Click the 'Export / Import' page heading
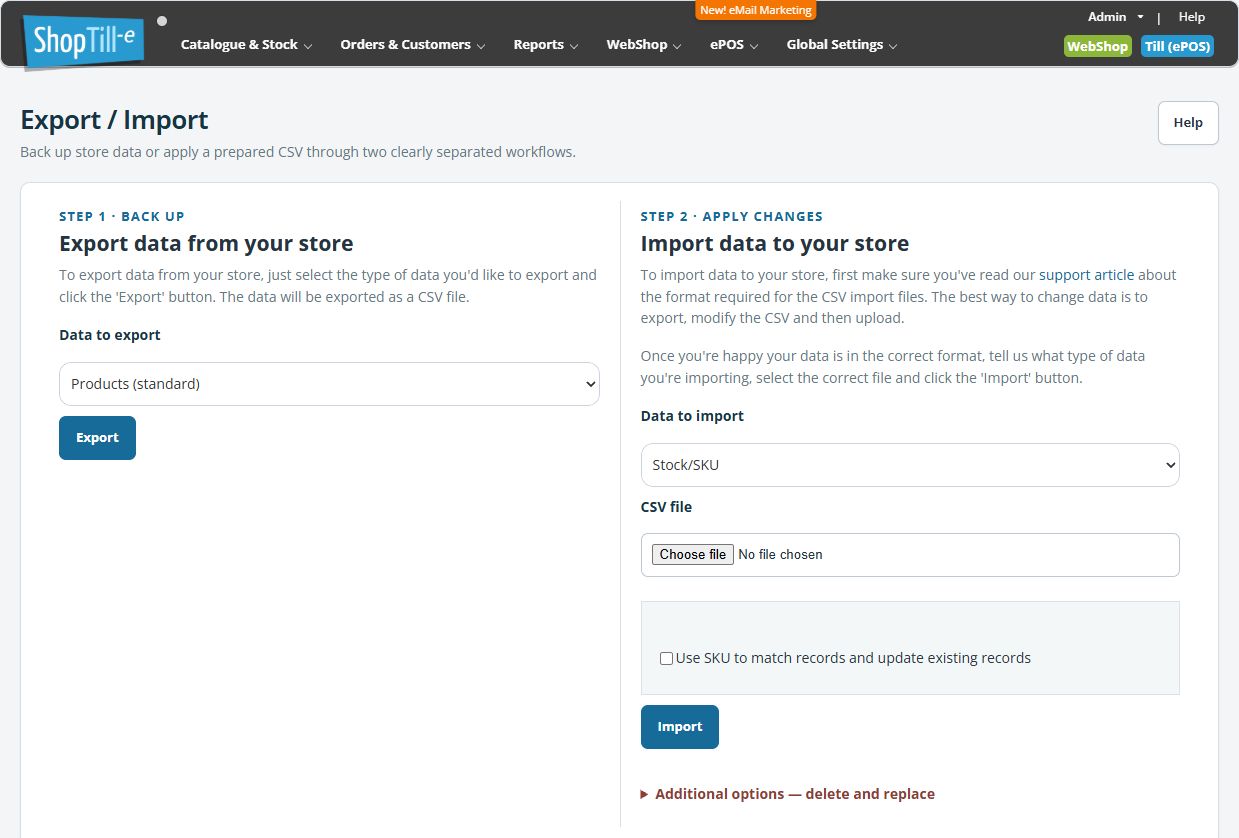This screenshot has height=838, width=1239. 114,120
